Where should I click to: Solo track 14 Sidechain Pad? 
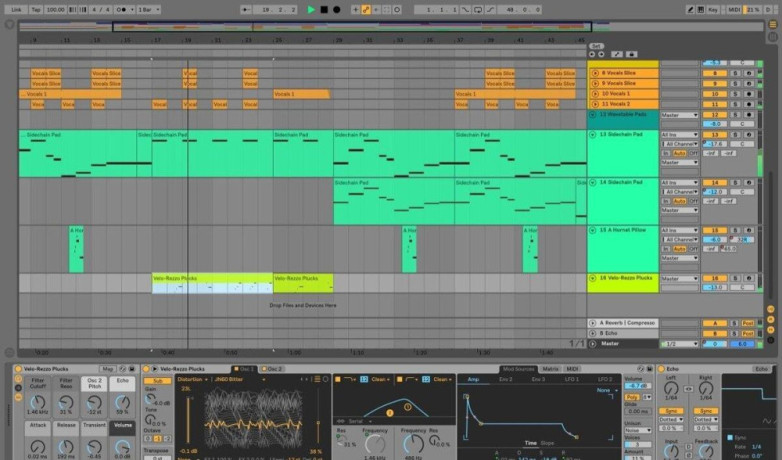pos(735,183)
